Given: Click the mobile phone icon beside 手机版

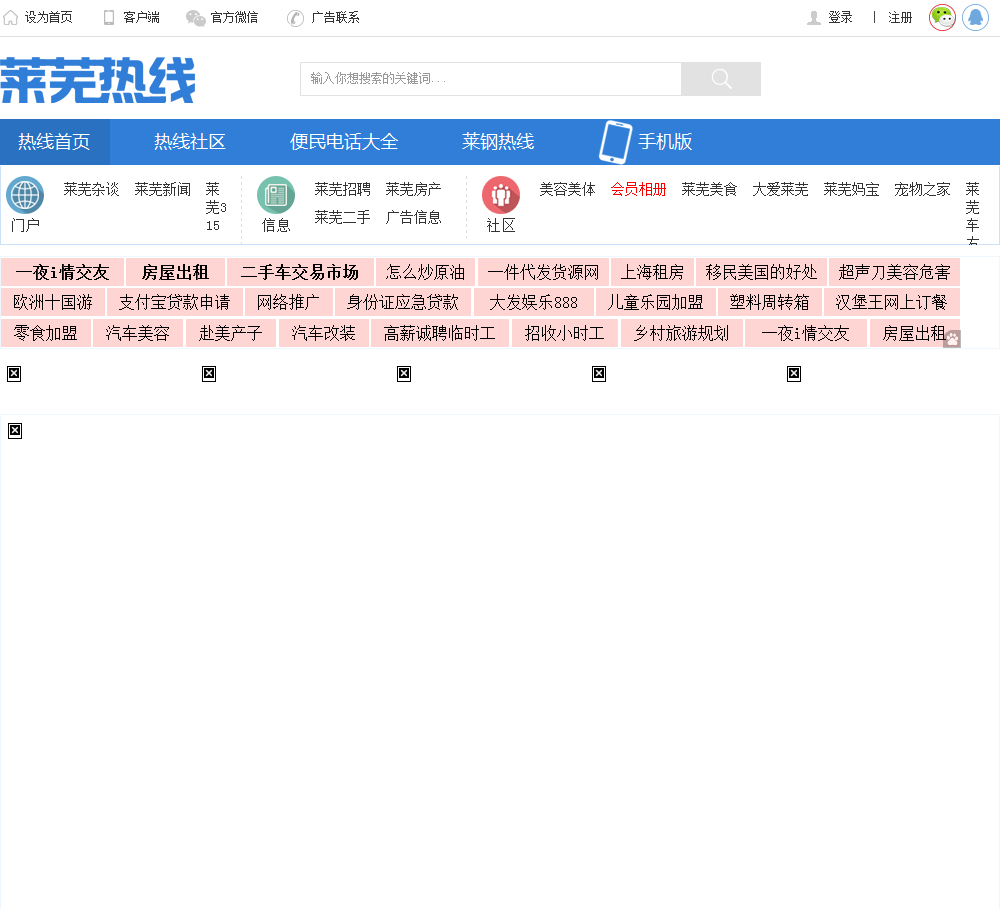Looking at the screenshot, I should pyautogui.click(x=615, y=142).
